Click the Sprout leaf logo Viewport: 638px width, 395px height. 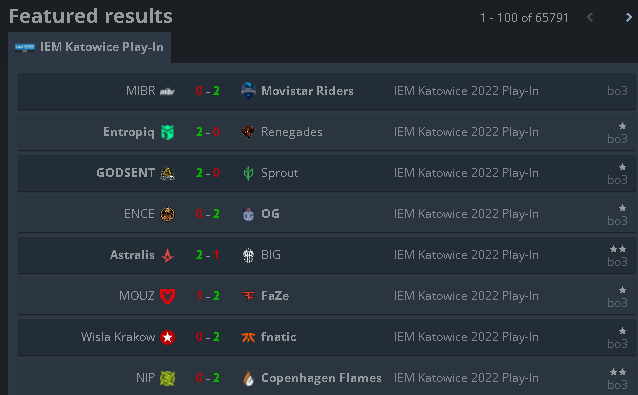[x=248, y=173]
